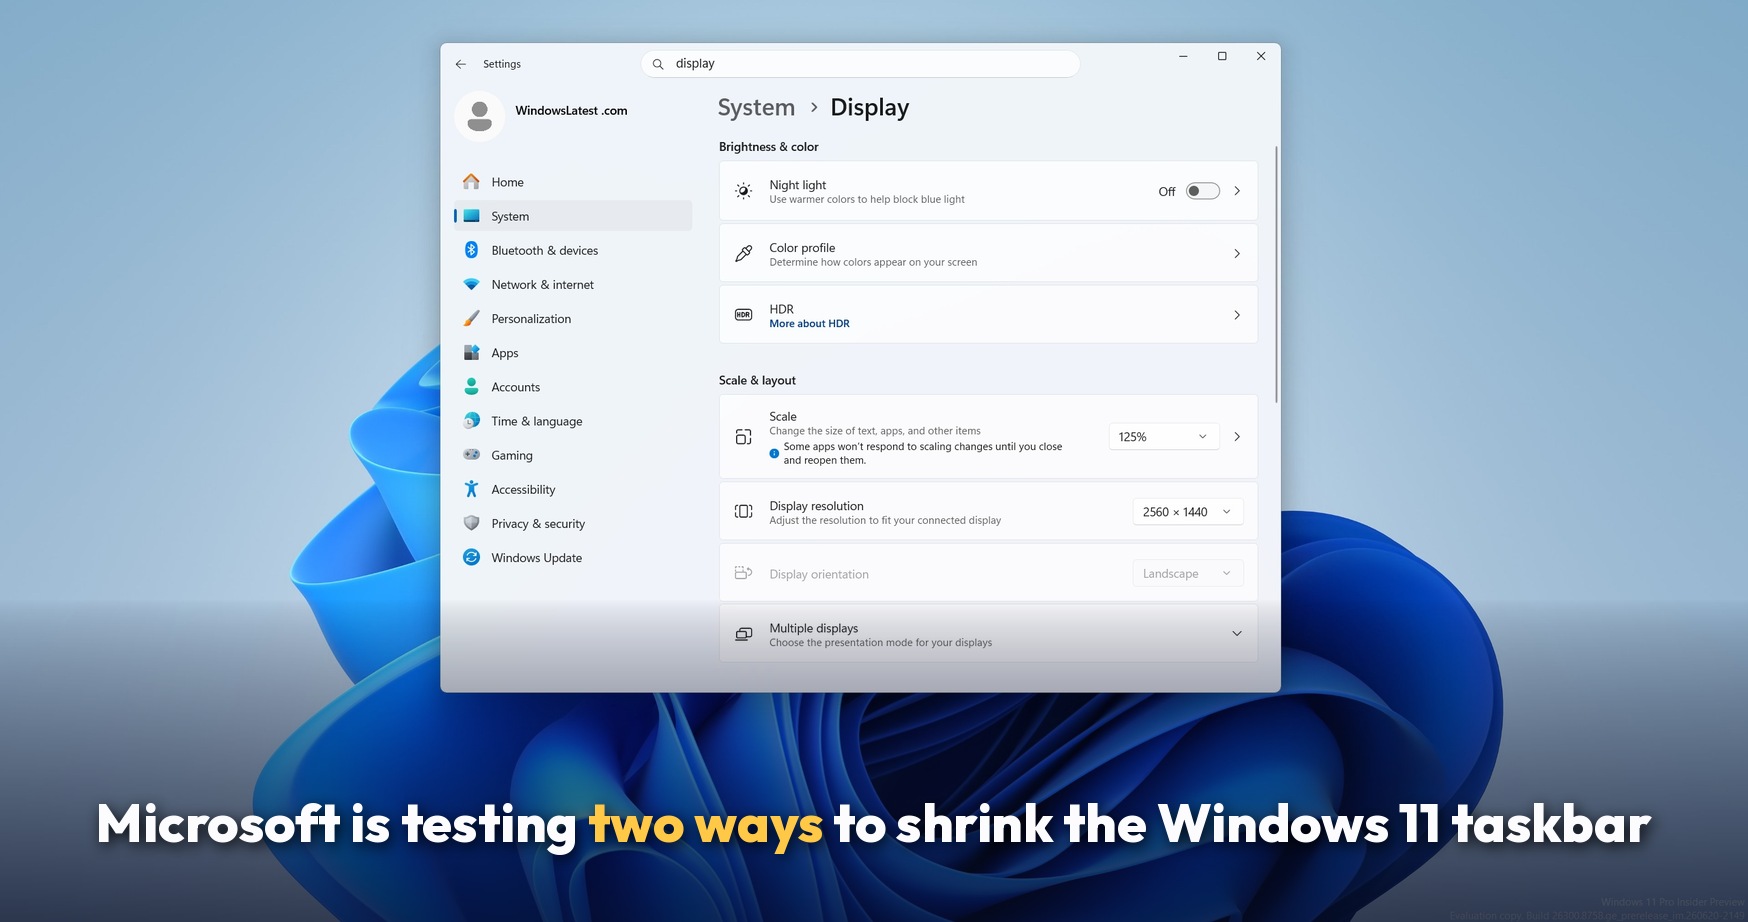Click the Privacy shield icon
The width and height of the screenshot is (1748, 922).
click(x=471, y=523)
